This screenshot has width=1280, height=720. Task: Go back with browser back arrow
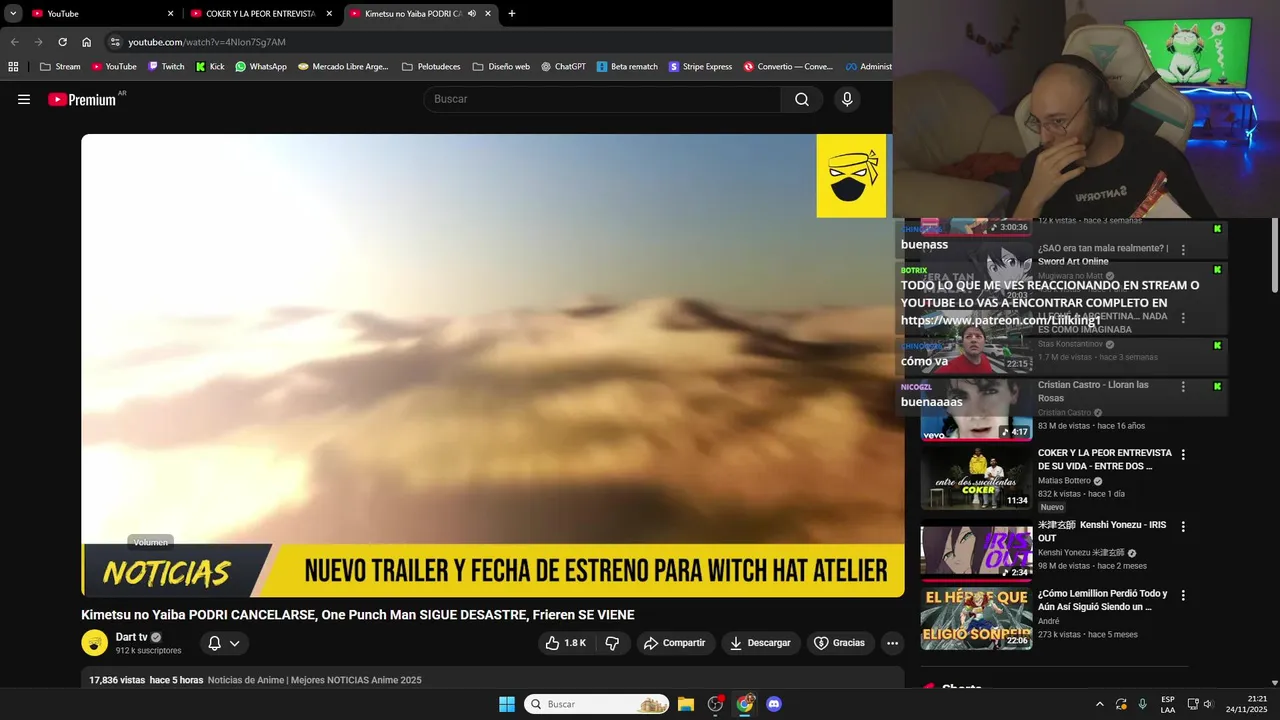tap(14, 42)
